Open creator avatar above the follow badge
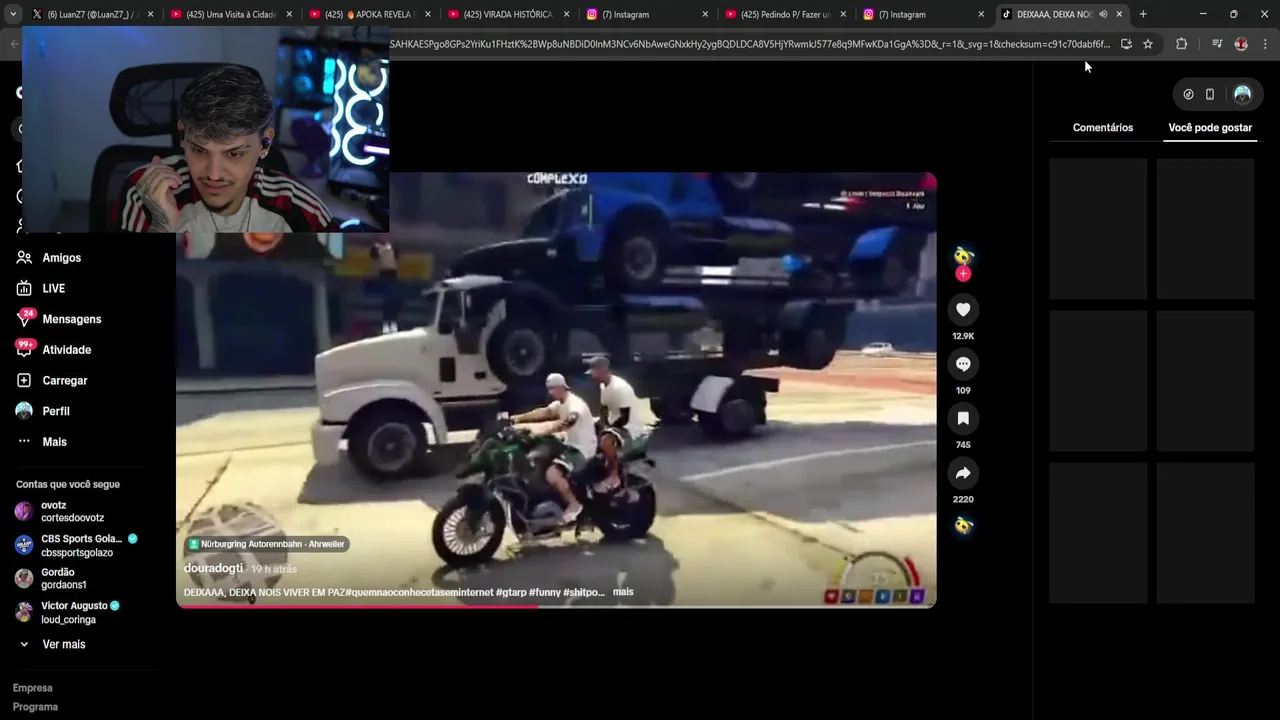Screen dimensions: 1280x720 [963, 255]
